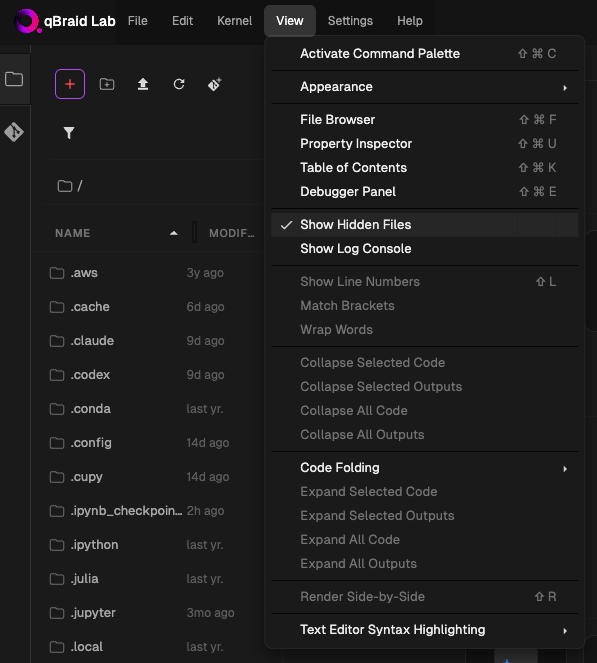Click the .local folder icon
Viewport: 597px width, 663px height.
click(57, 647)
